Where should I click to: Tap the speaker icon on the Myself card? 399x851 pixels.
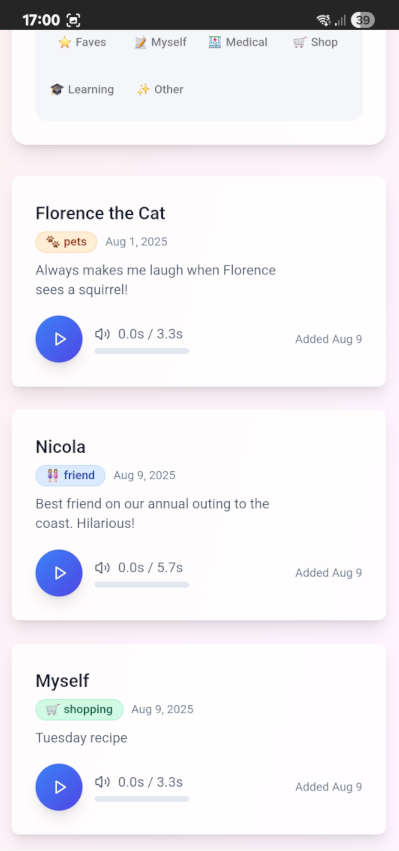point(102,782)
